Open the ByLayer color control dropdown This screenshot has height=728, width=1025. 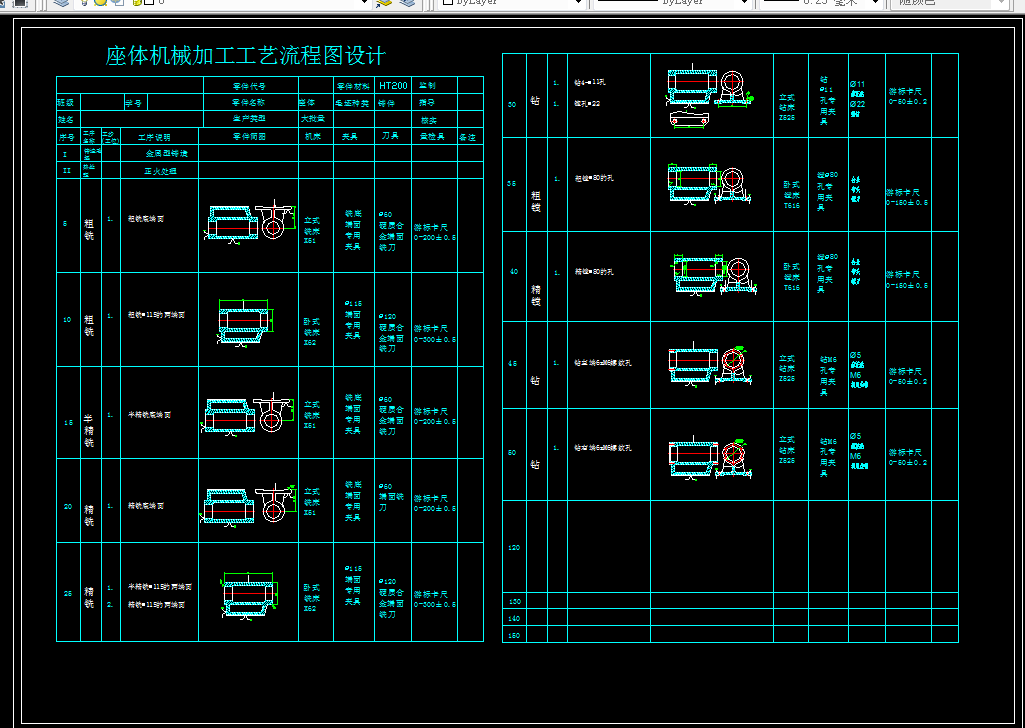510,3
